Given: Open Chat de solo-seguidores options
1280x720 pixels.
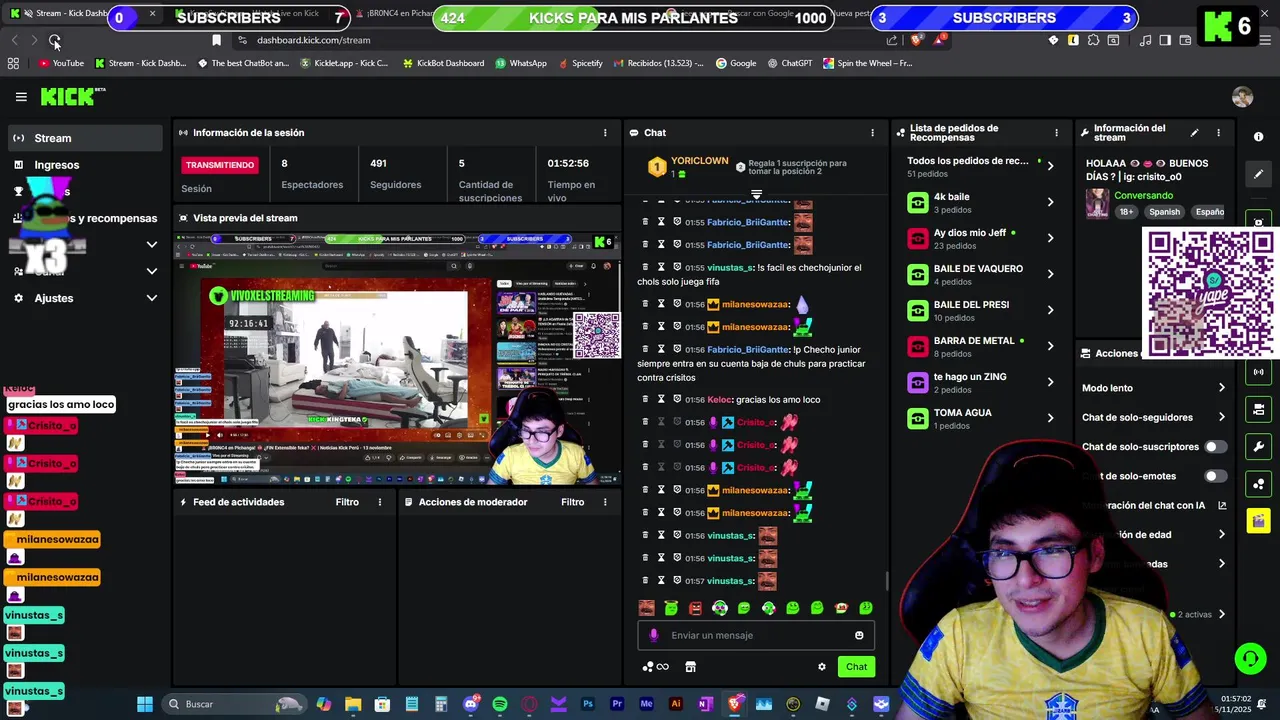Looking at the screenshot, I should [x=1221, y=417].
